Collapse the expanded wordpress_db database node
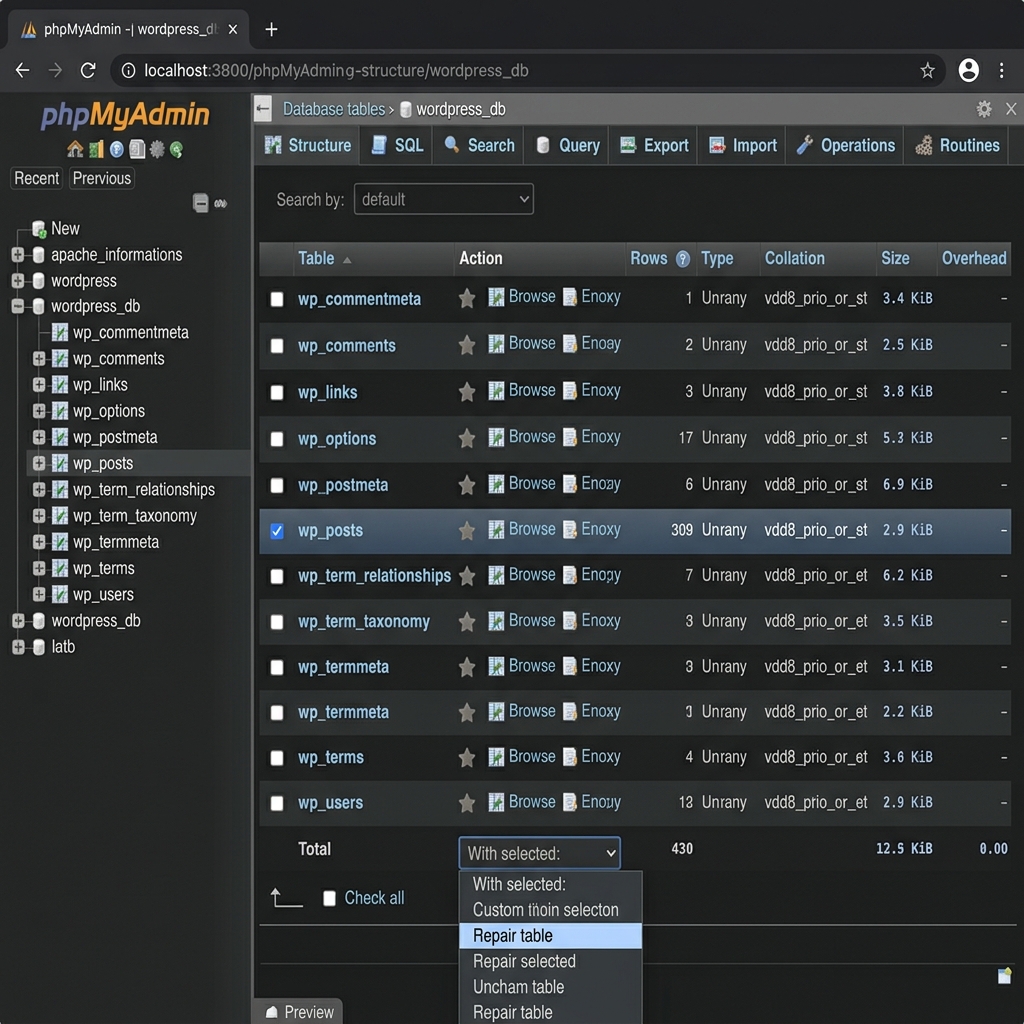1024x1024 pixels. [x=18, y=306]
